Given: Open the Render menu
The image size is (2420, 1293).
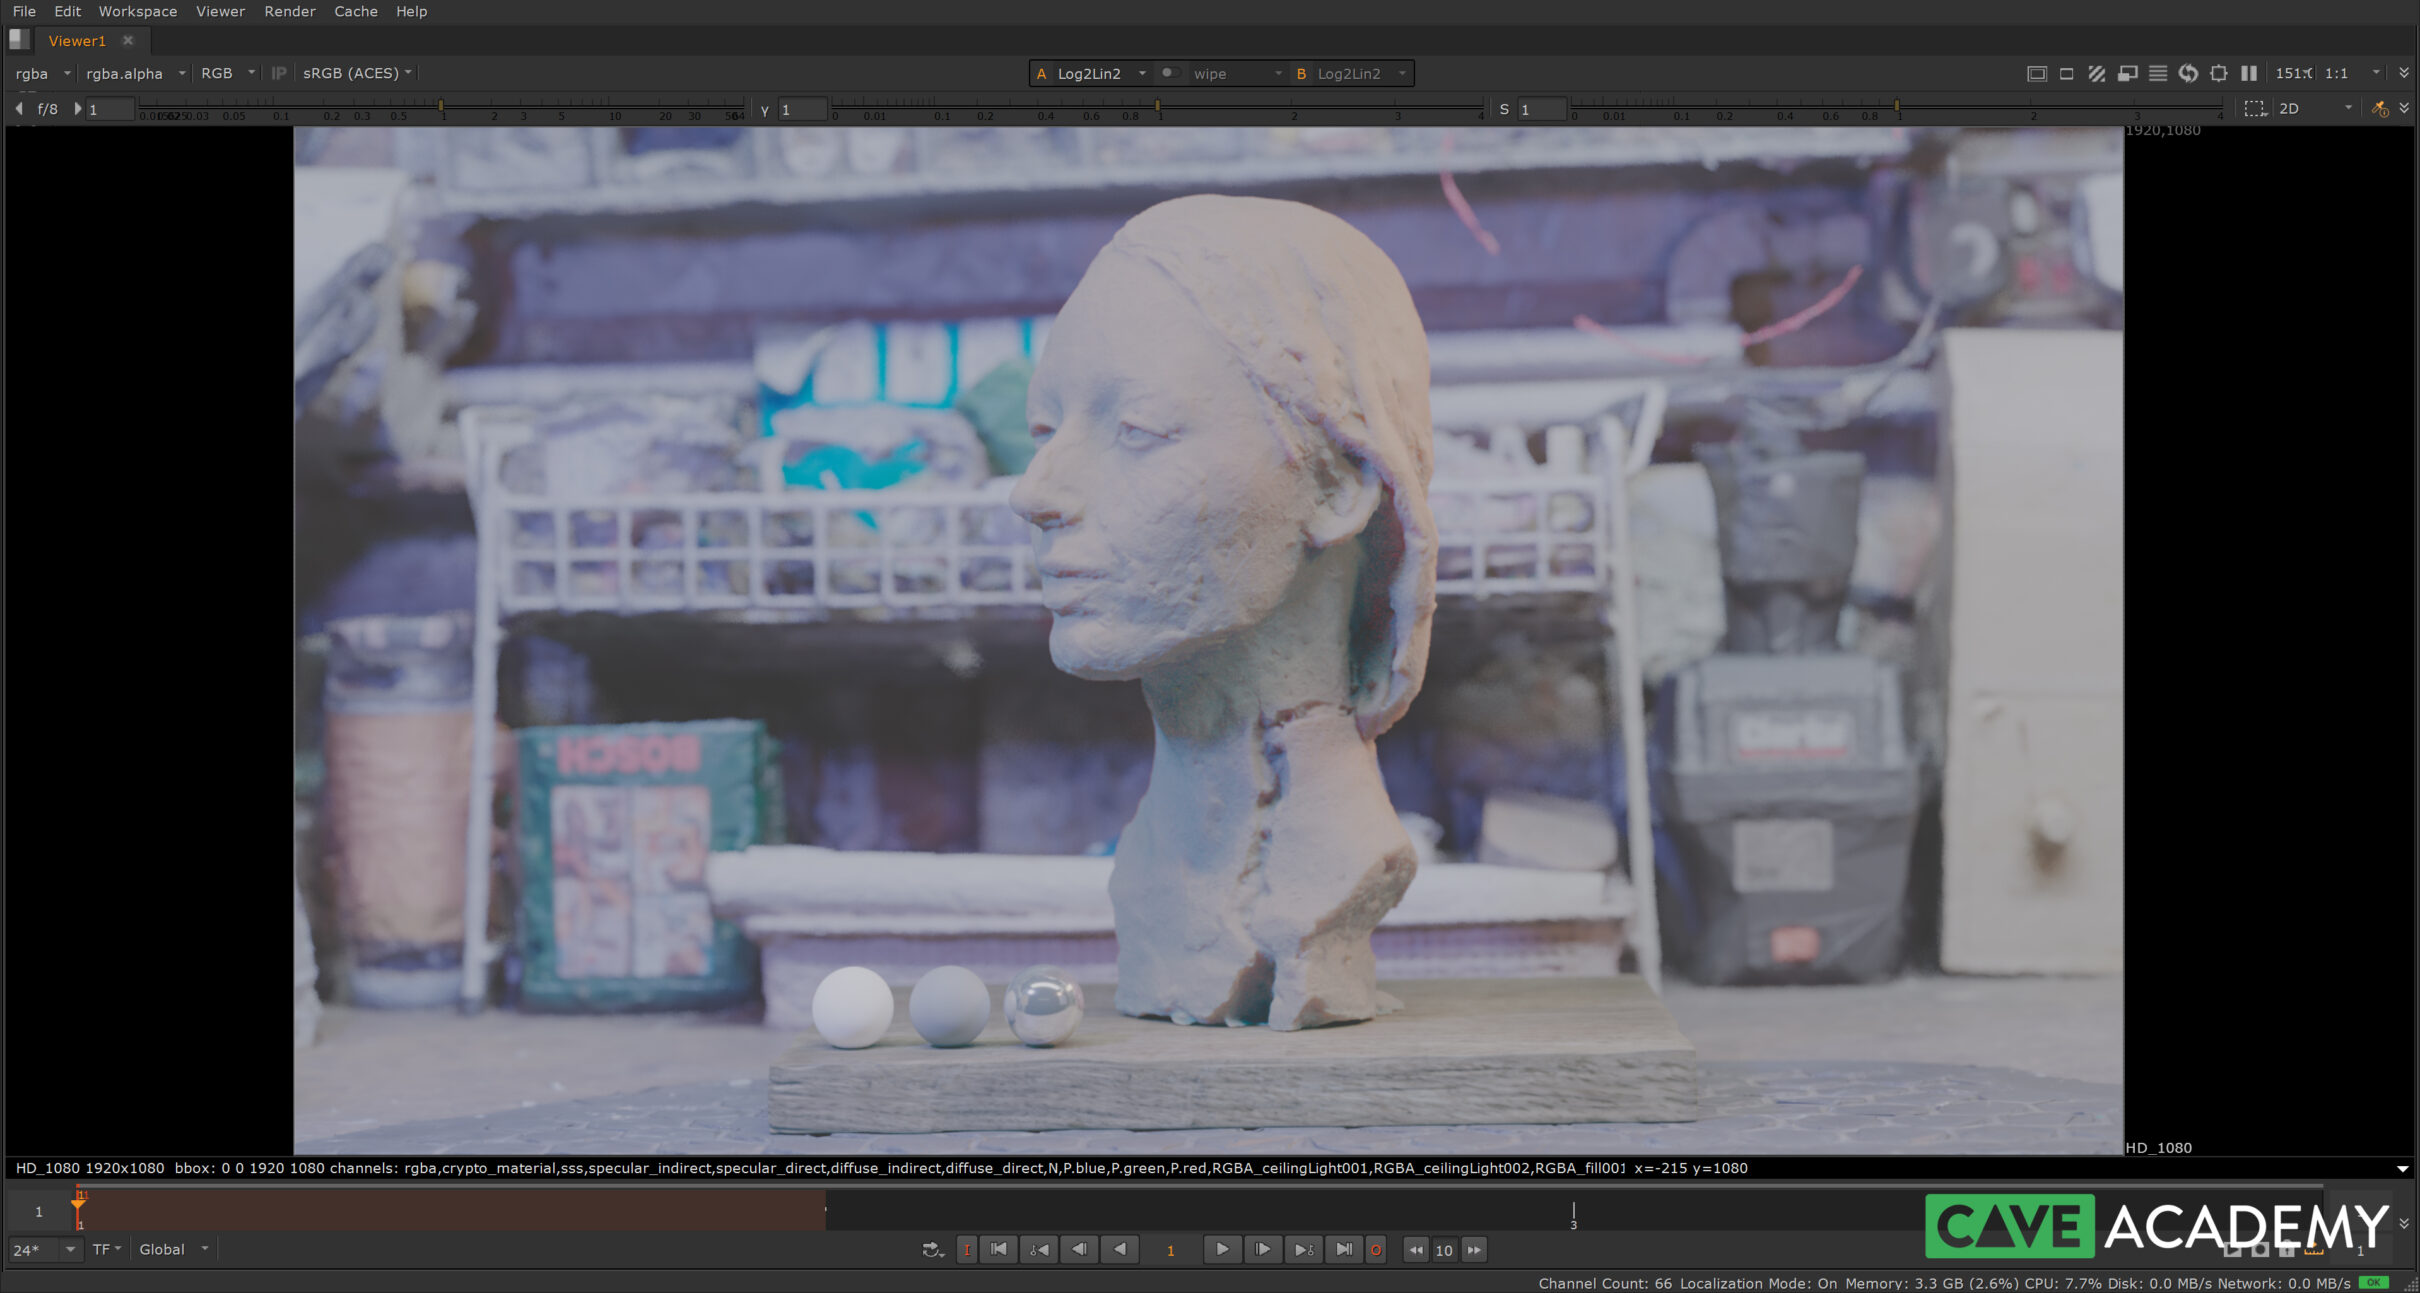Looking at the screenshot, I should [289, 11].
